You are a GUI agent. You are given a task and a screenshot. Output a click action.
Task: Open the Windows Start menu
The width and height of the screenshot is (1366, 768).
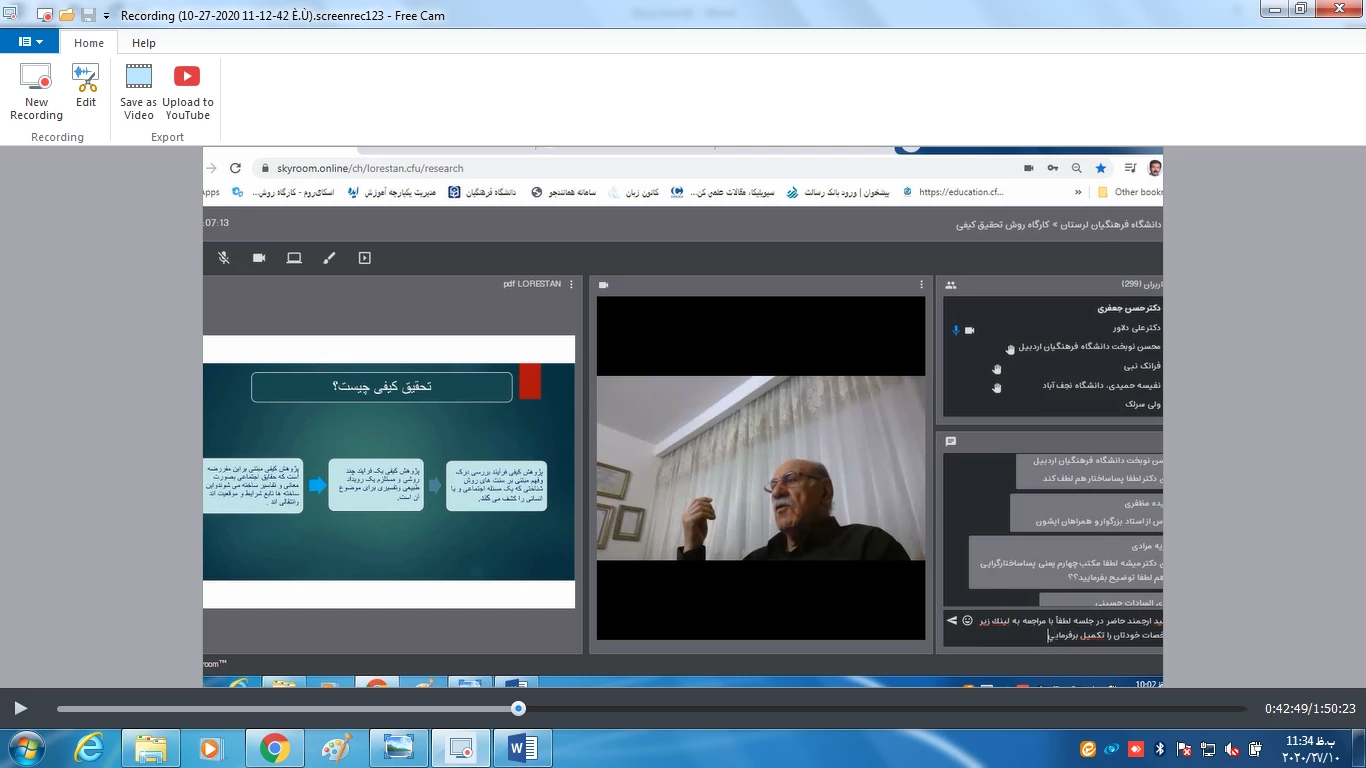pos(25,748)
